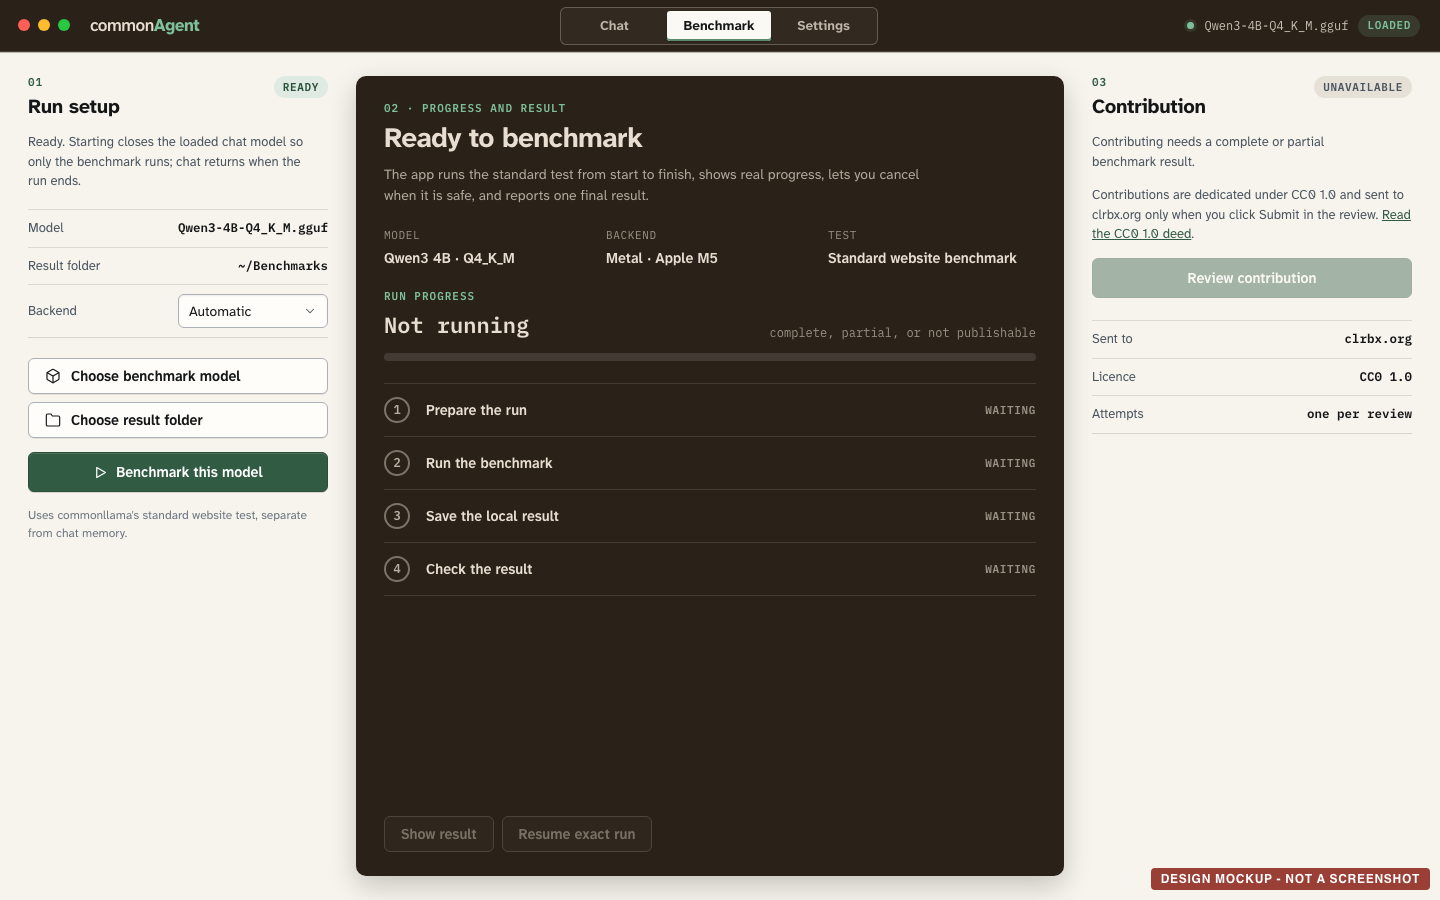Click the cube icon beside Choose benchmark model
The width and height of the screenshot is (1440, 900).
click(53, 376)
